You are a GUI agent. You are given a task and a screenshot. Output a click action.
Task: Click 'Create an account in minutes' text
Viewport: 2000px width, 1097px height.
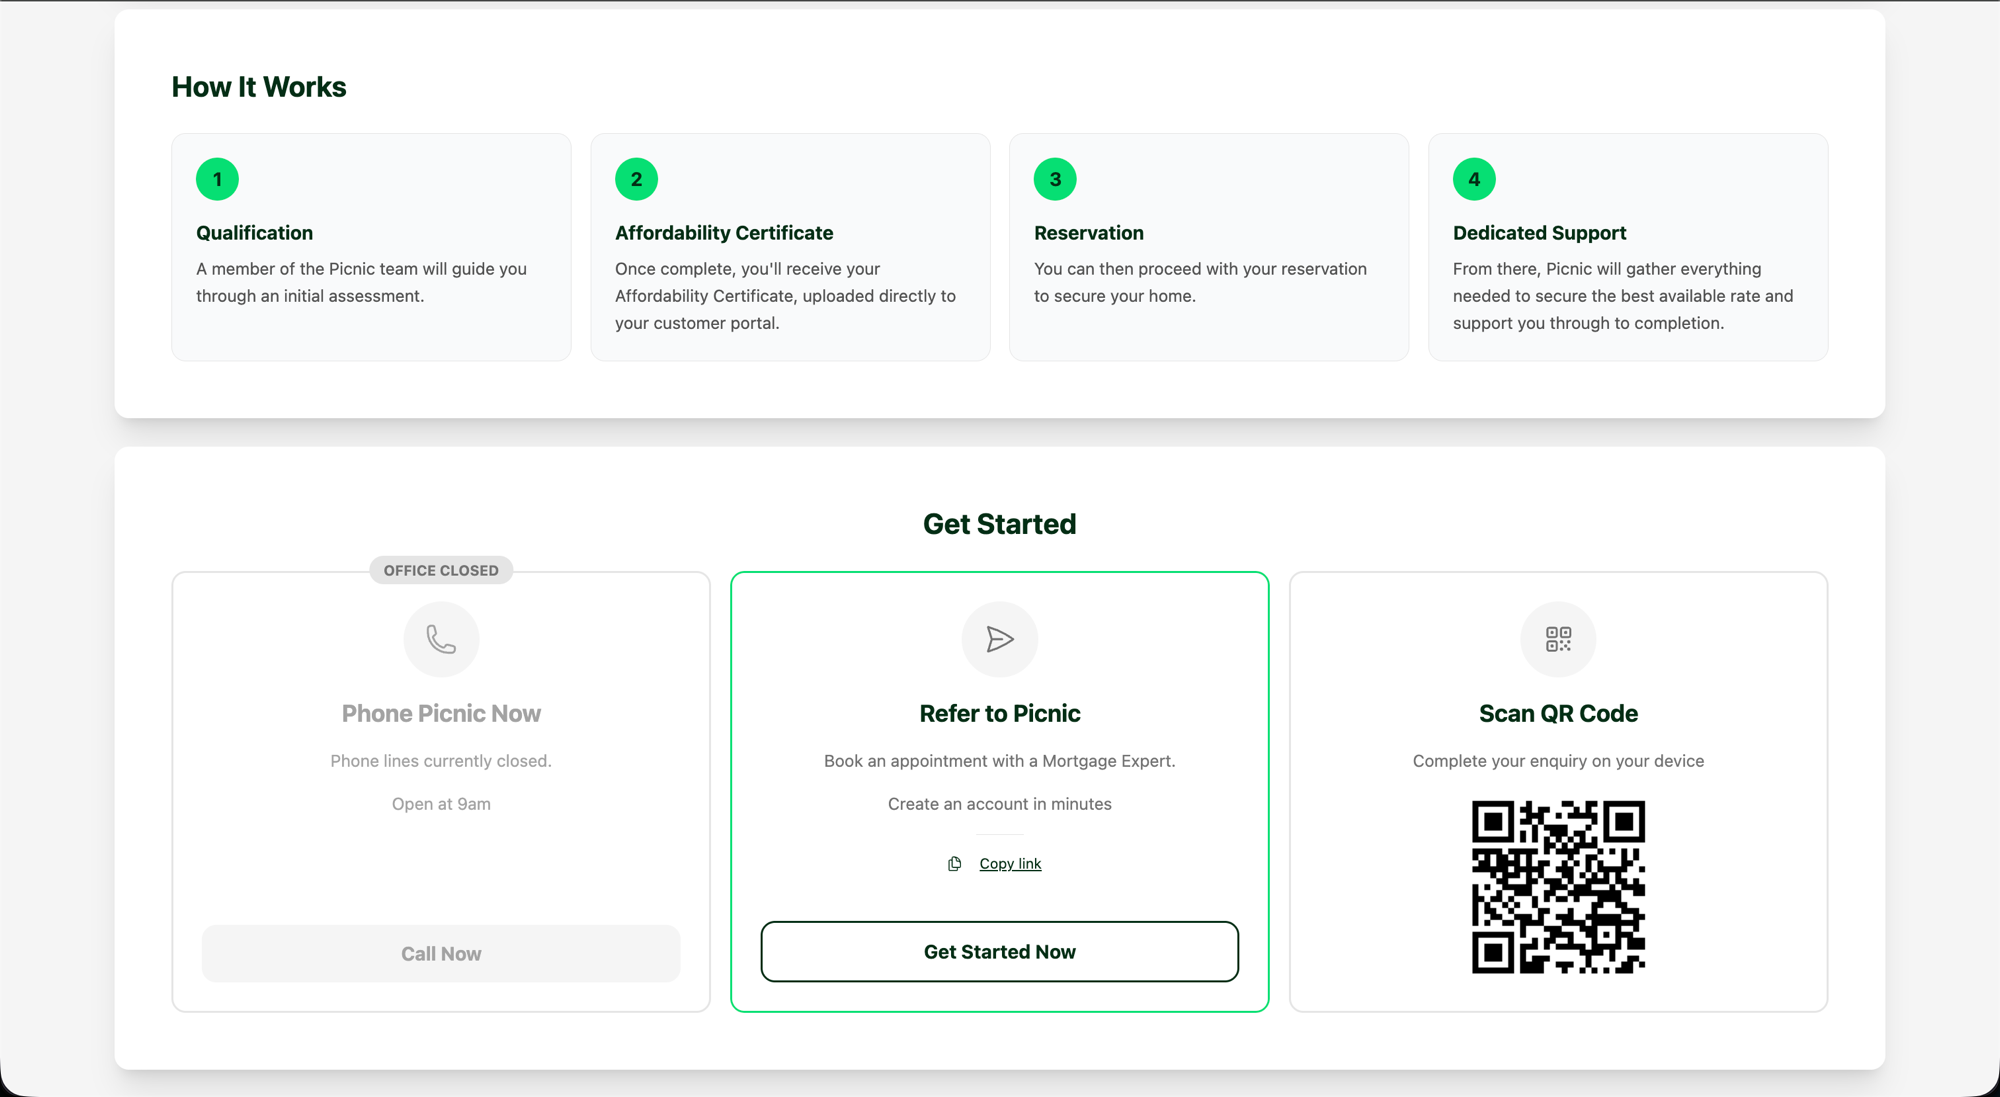(1000, 804)
